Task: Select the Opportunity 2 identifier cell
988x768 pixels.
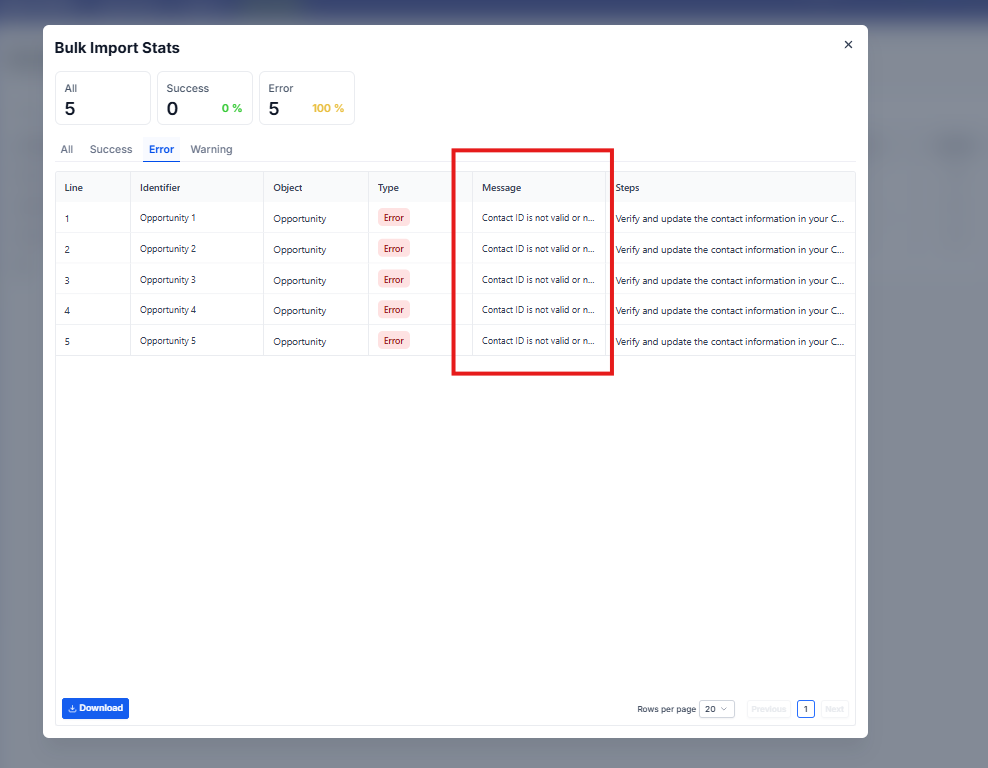Action: click(x=168, y=249)
